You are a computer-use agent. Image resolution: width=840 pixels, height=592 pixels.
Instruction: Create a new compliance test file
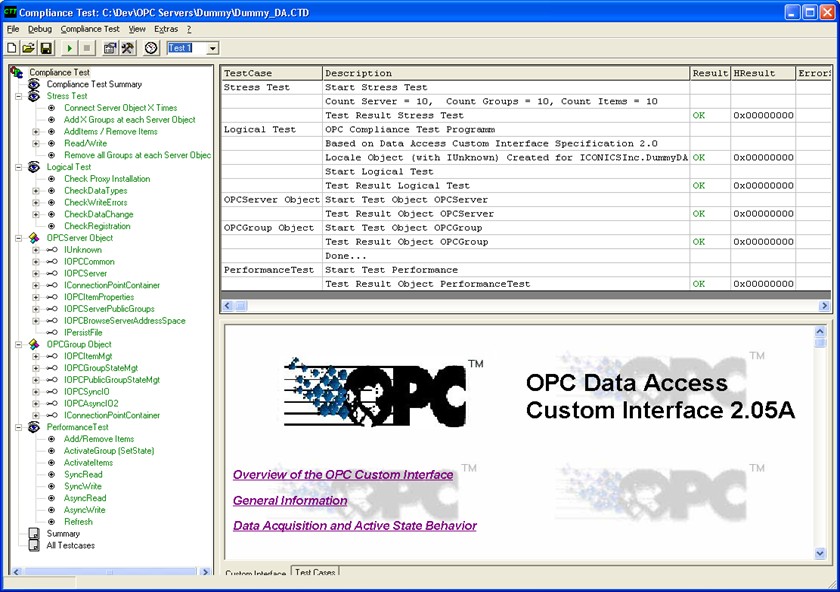tap(11, 48)
